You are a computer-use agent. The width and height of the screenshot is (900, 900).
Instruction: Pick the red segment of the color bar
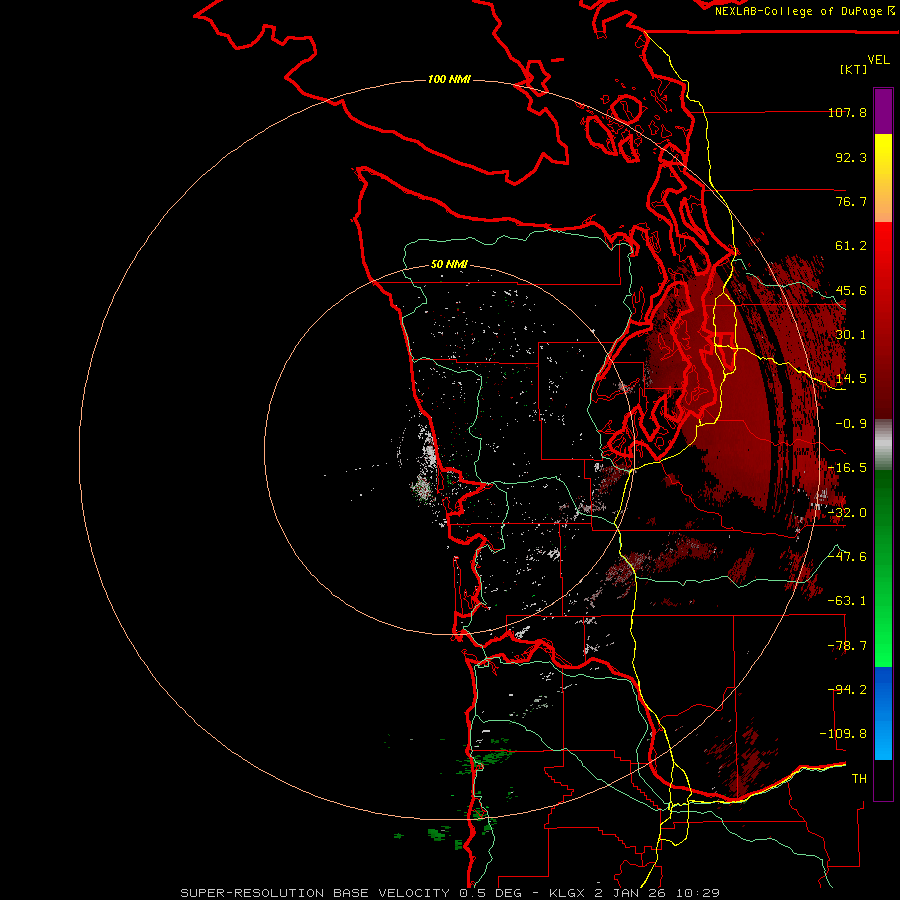[x=883, y=320]
